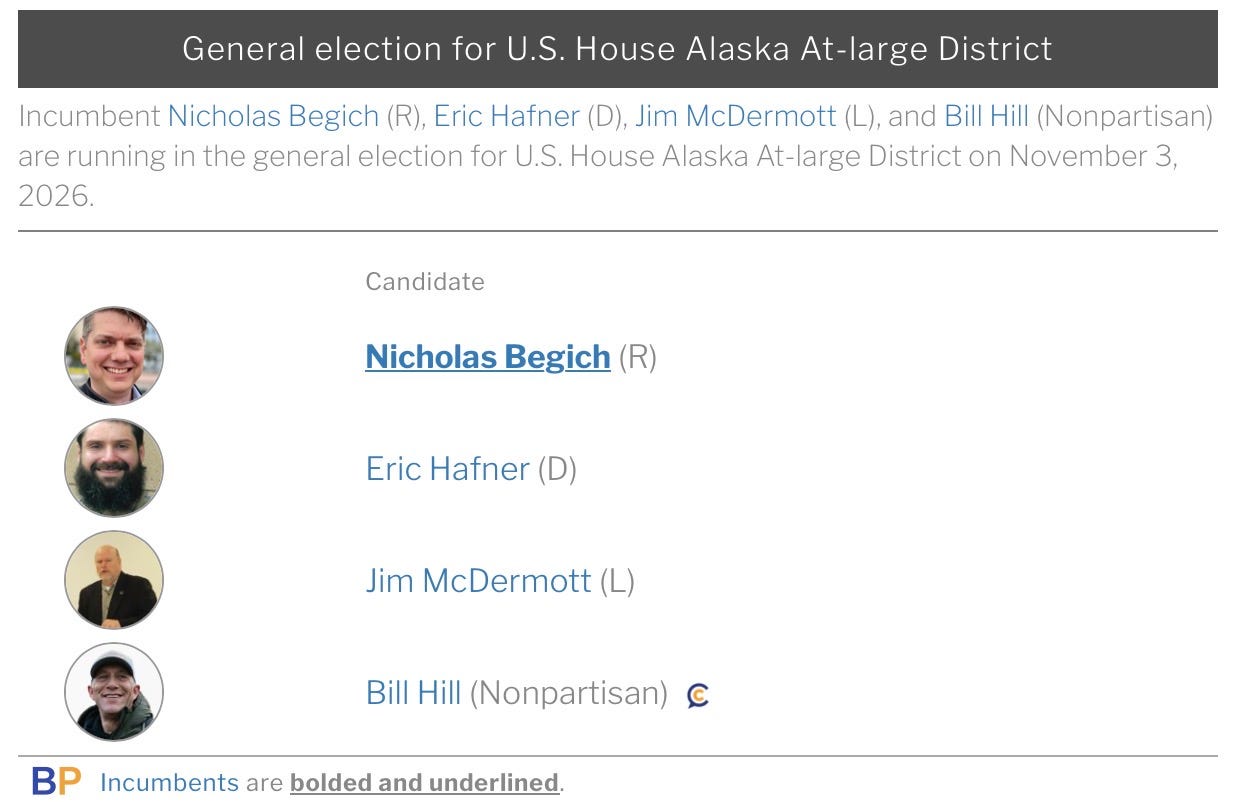Image resolution: width=1245 pixels, height=802 pixels.
Task: Click Bill Hill's profile photo with cap
Action: [114, 692]
